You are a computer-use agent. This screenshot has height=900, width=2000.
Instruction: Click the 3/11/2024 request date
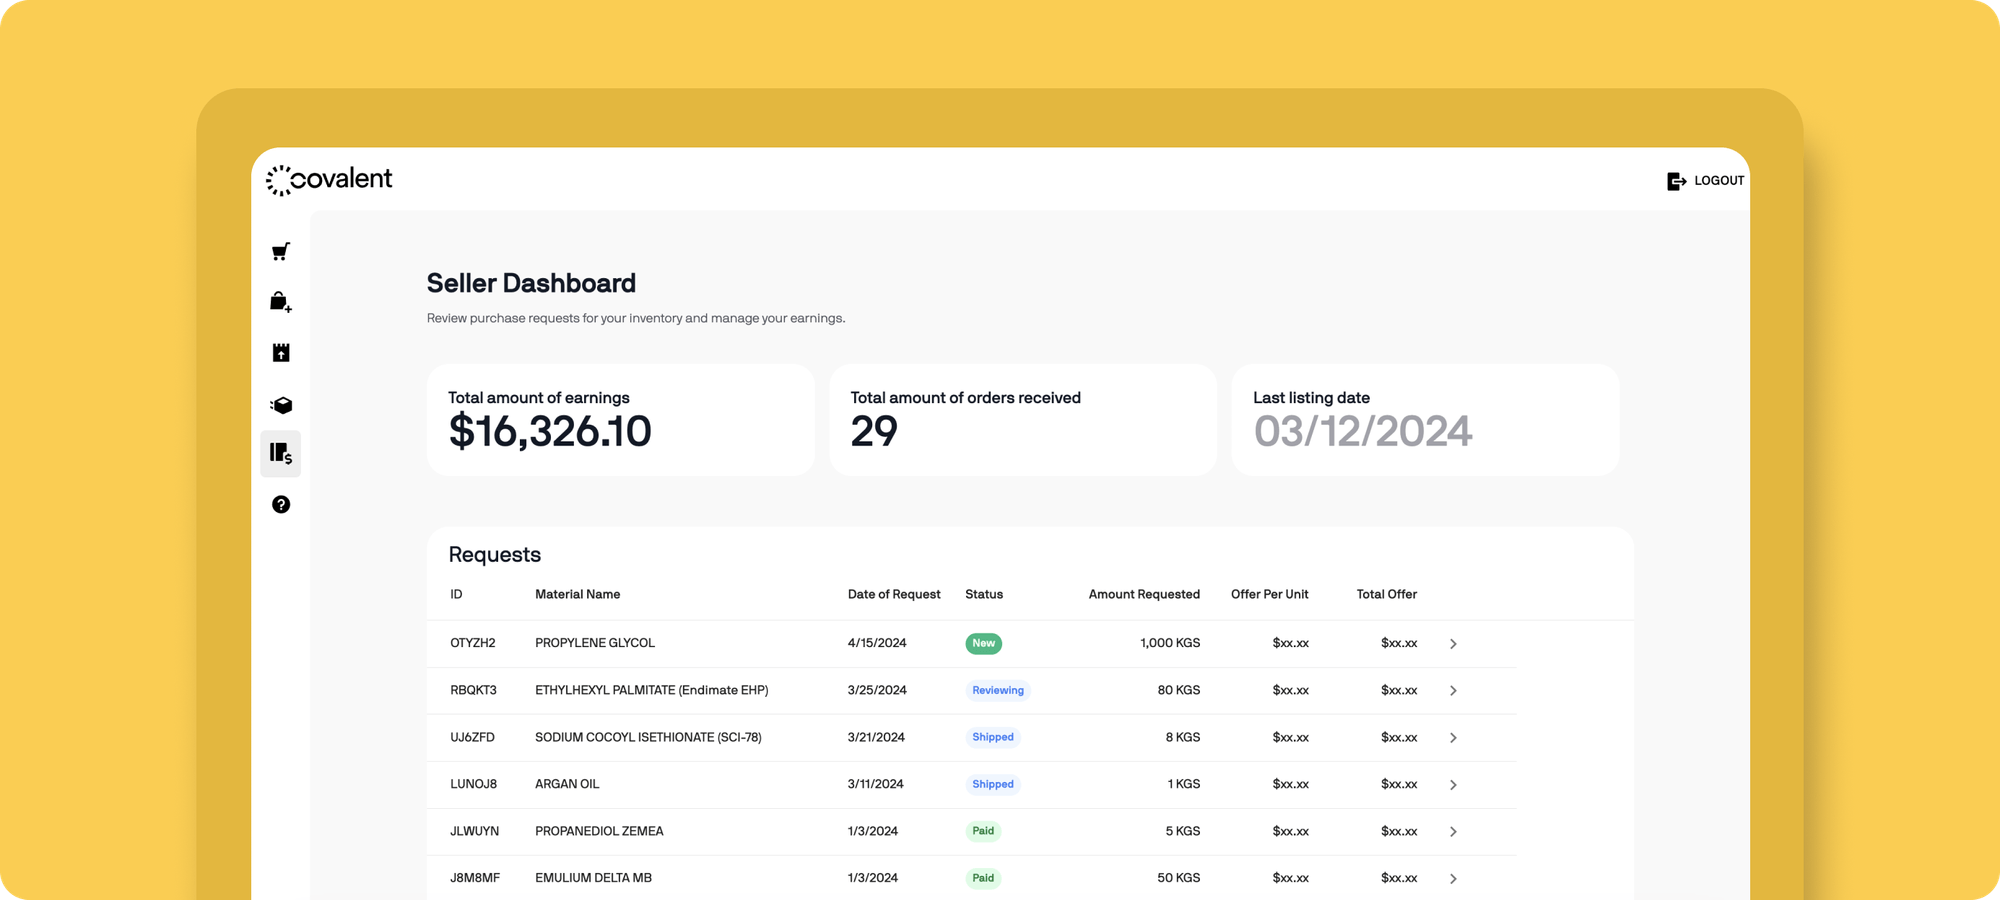click(876, 785)
